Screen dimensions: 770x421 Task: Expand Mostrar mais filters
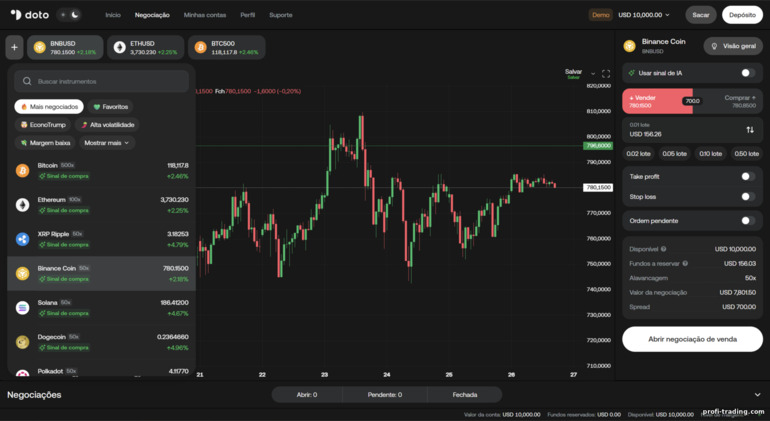[107, 143]
